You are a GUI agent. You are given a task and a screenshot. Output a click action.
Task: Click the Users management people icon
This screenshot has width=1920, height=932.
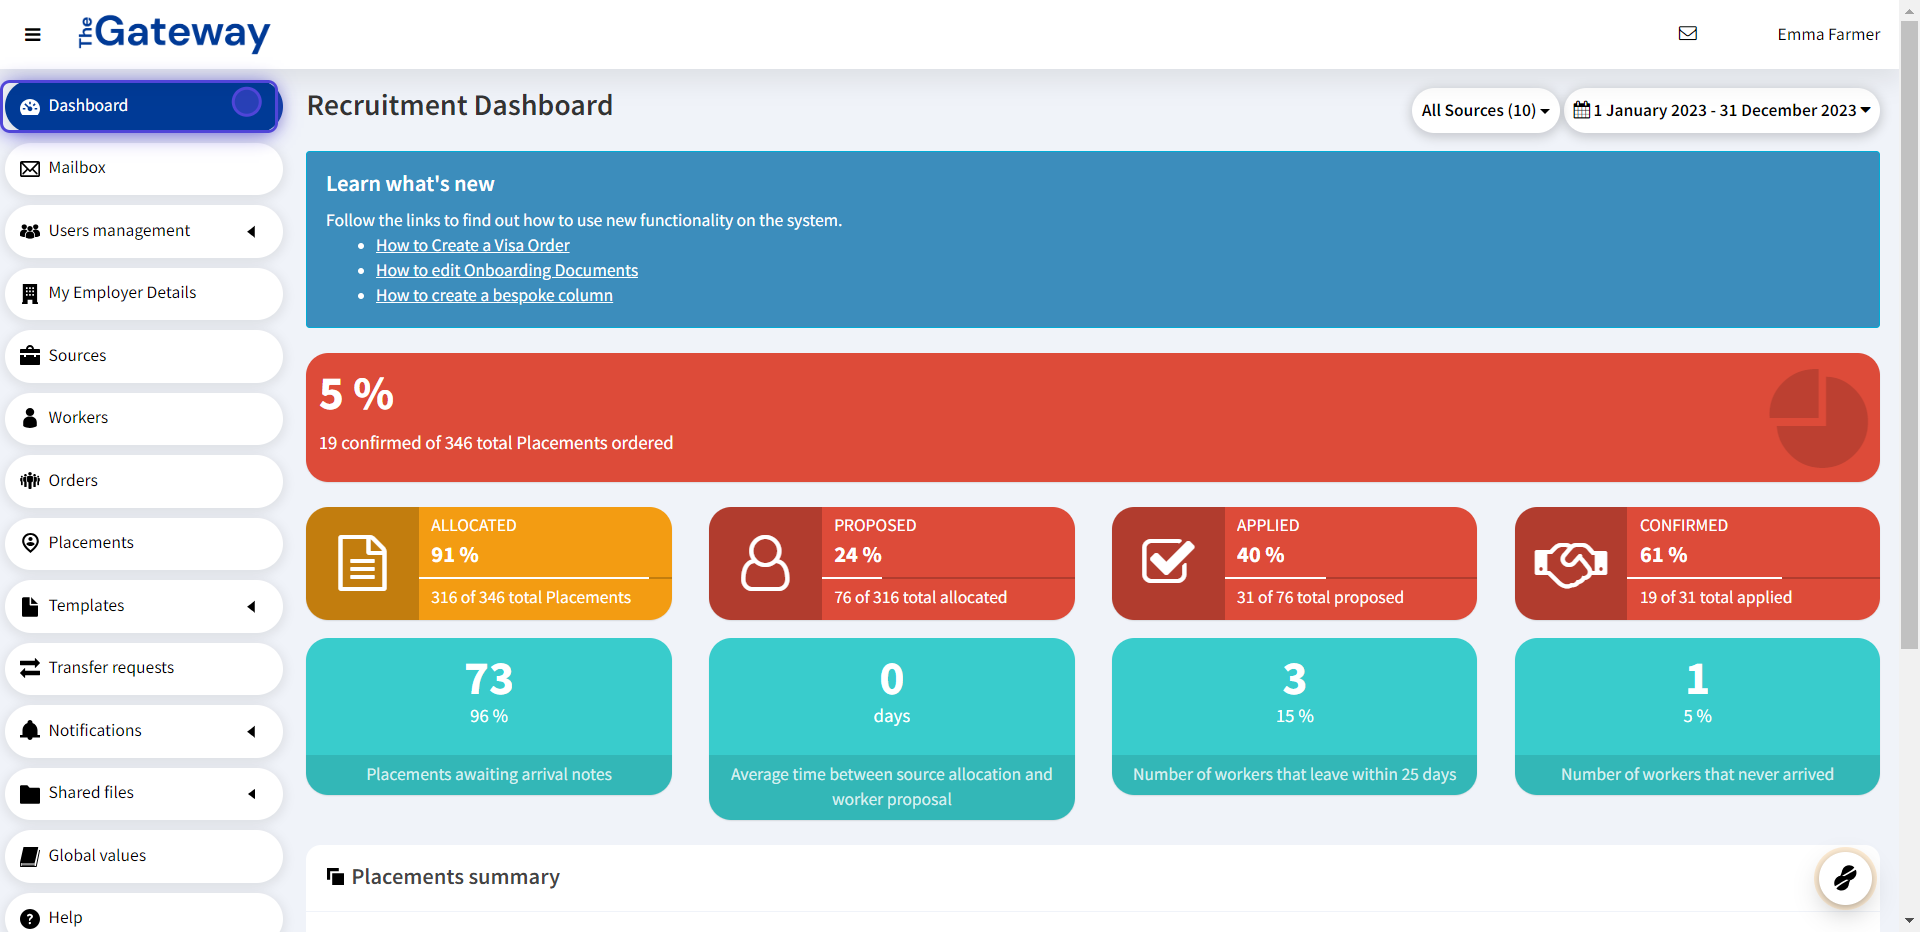pyautogui.click(x=30, y=231)
